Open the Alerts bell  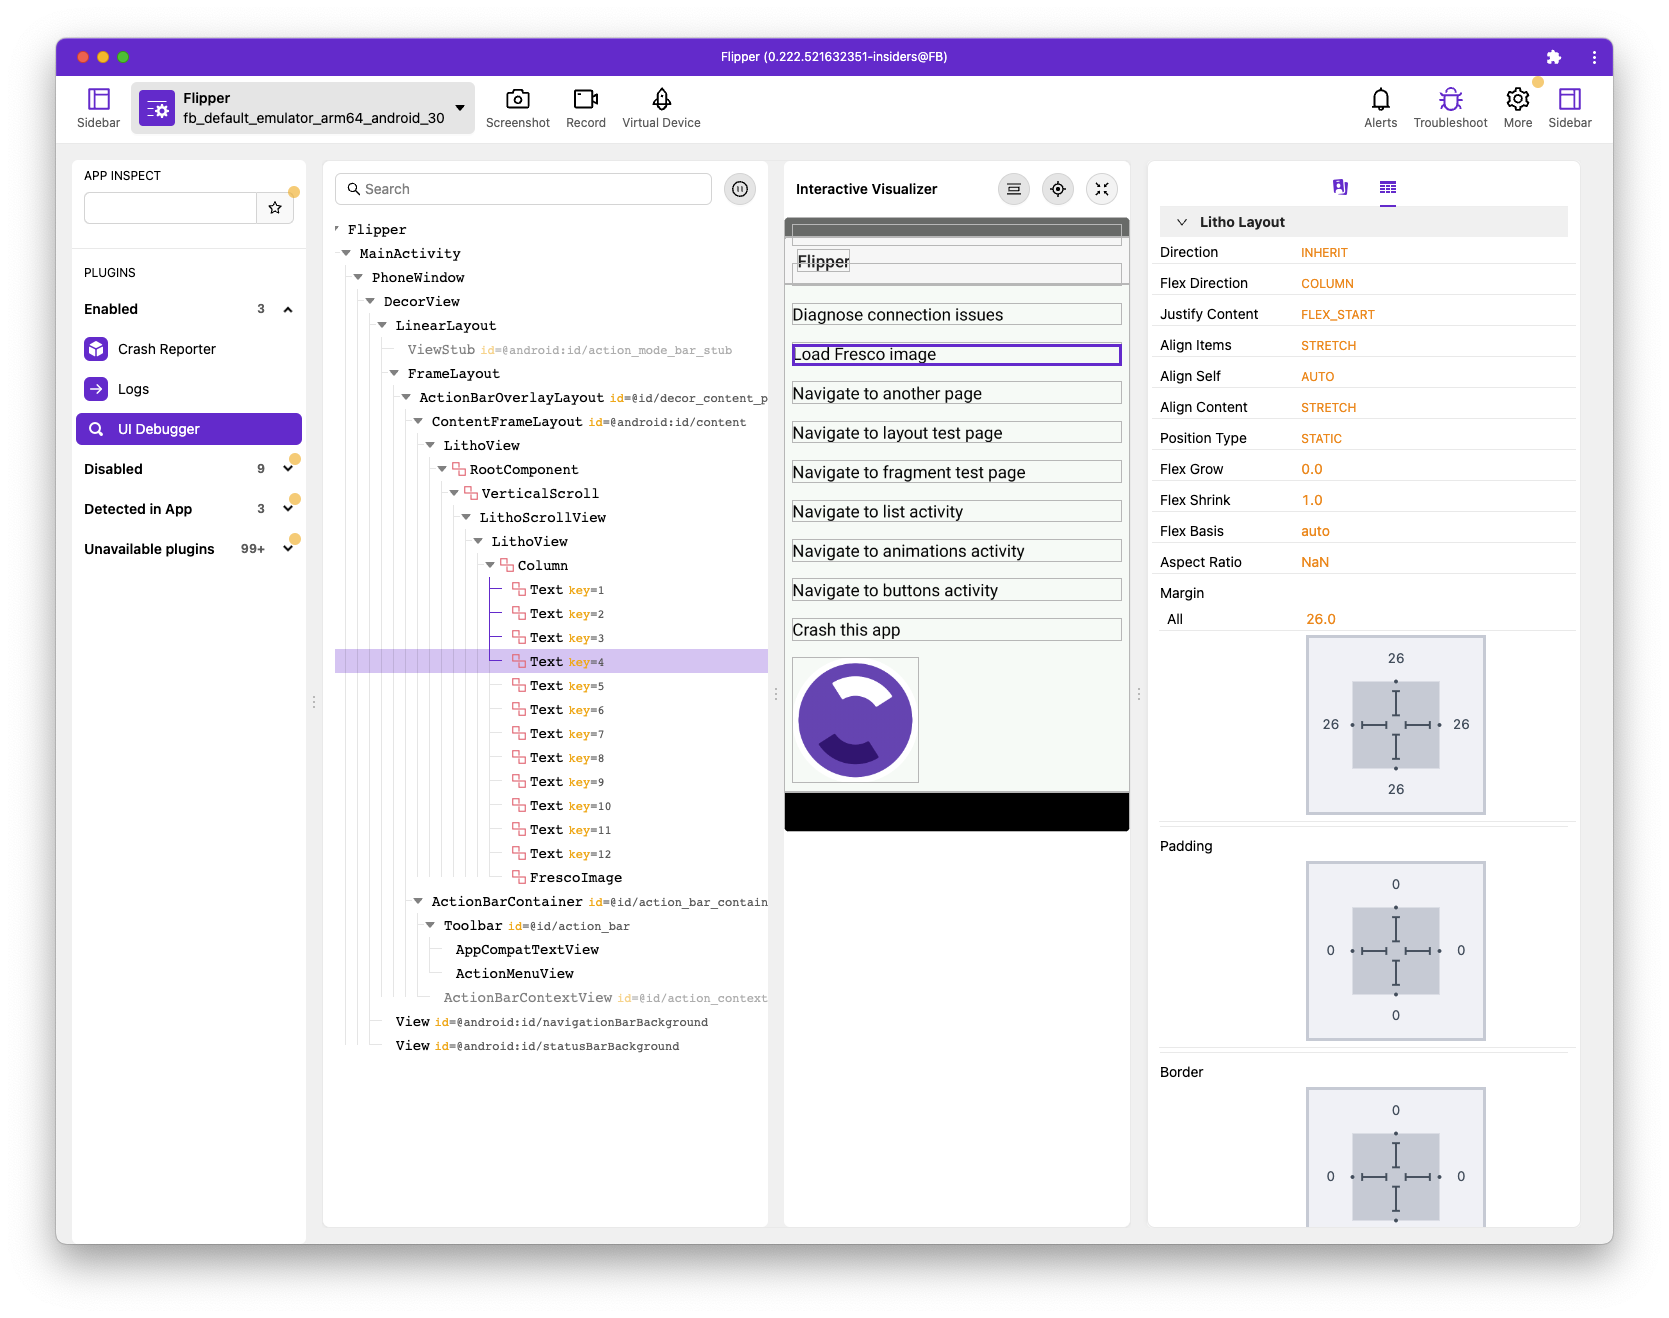tap(1380, 108)
